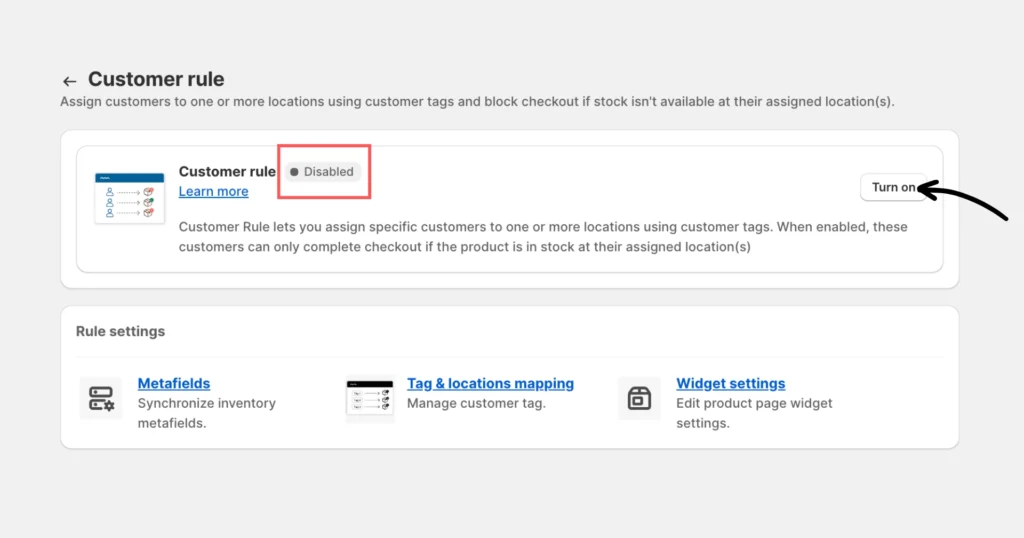Turn on the Customer rule
This screenshot has width=1024, height=538.
pyautogui.click(x=892, y=187)
